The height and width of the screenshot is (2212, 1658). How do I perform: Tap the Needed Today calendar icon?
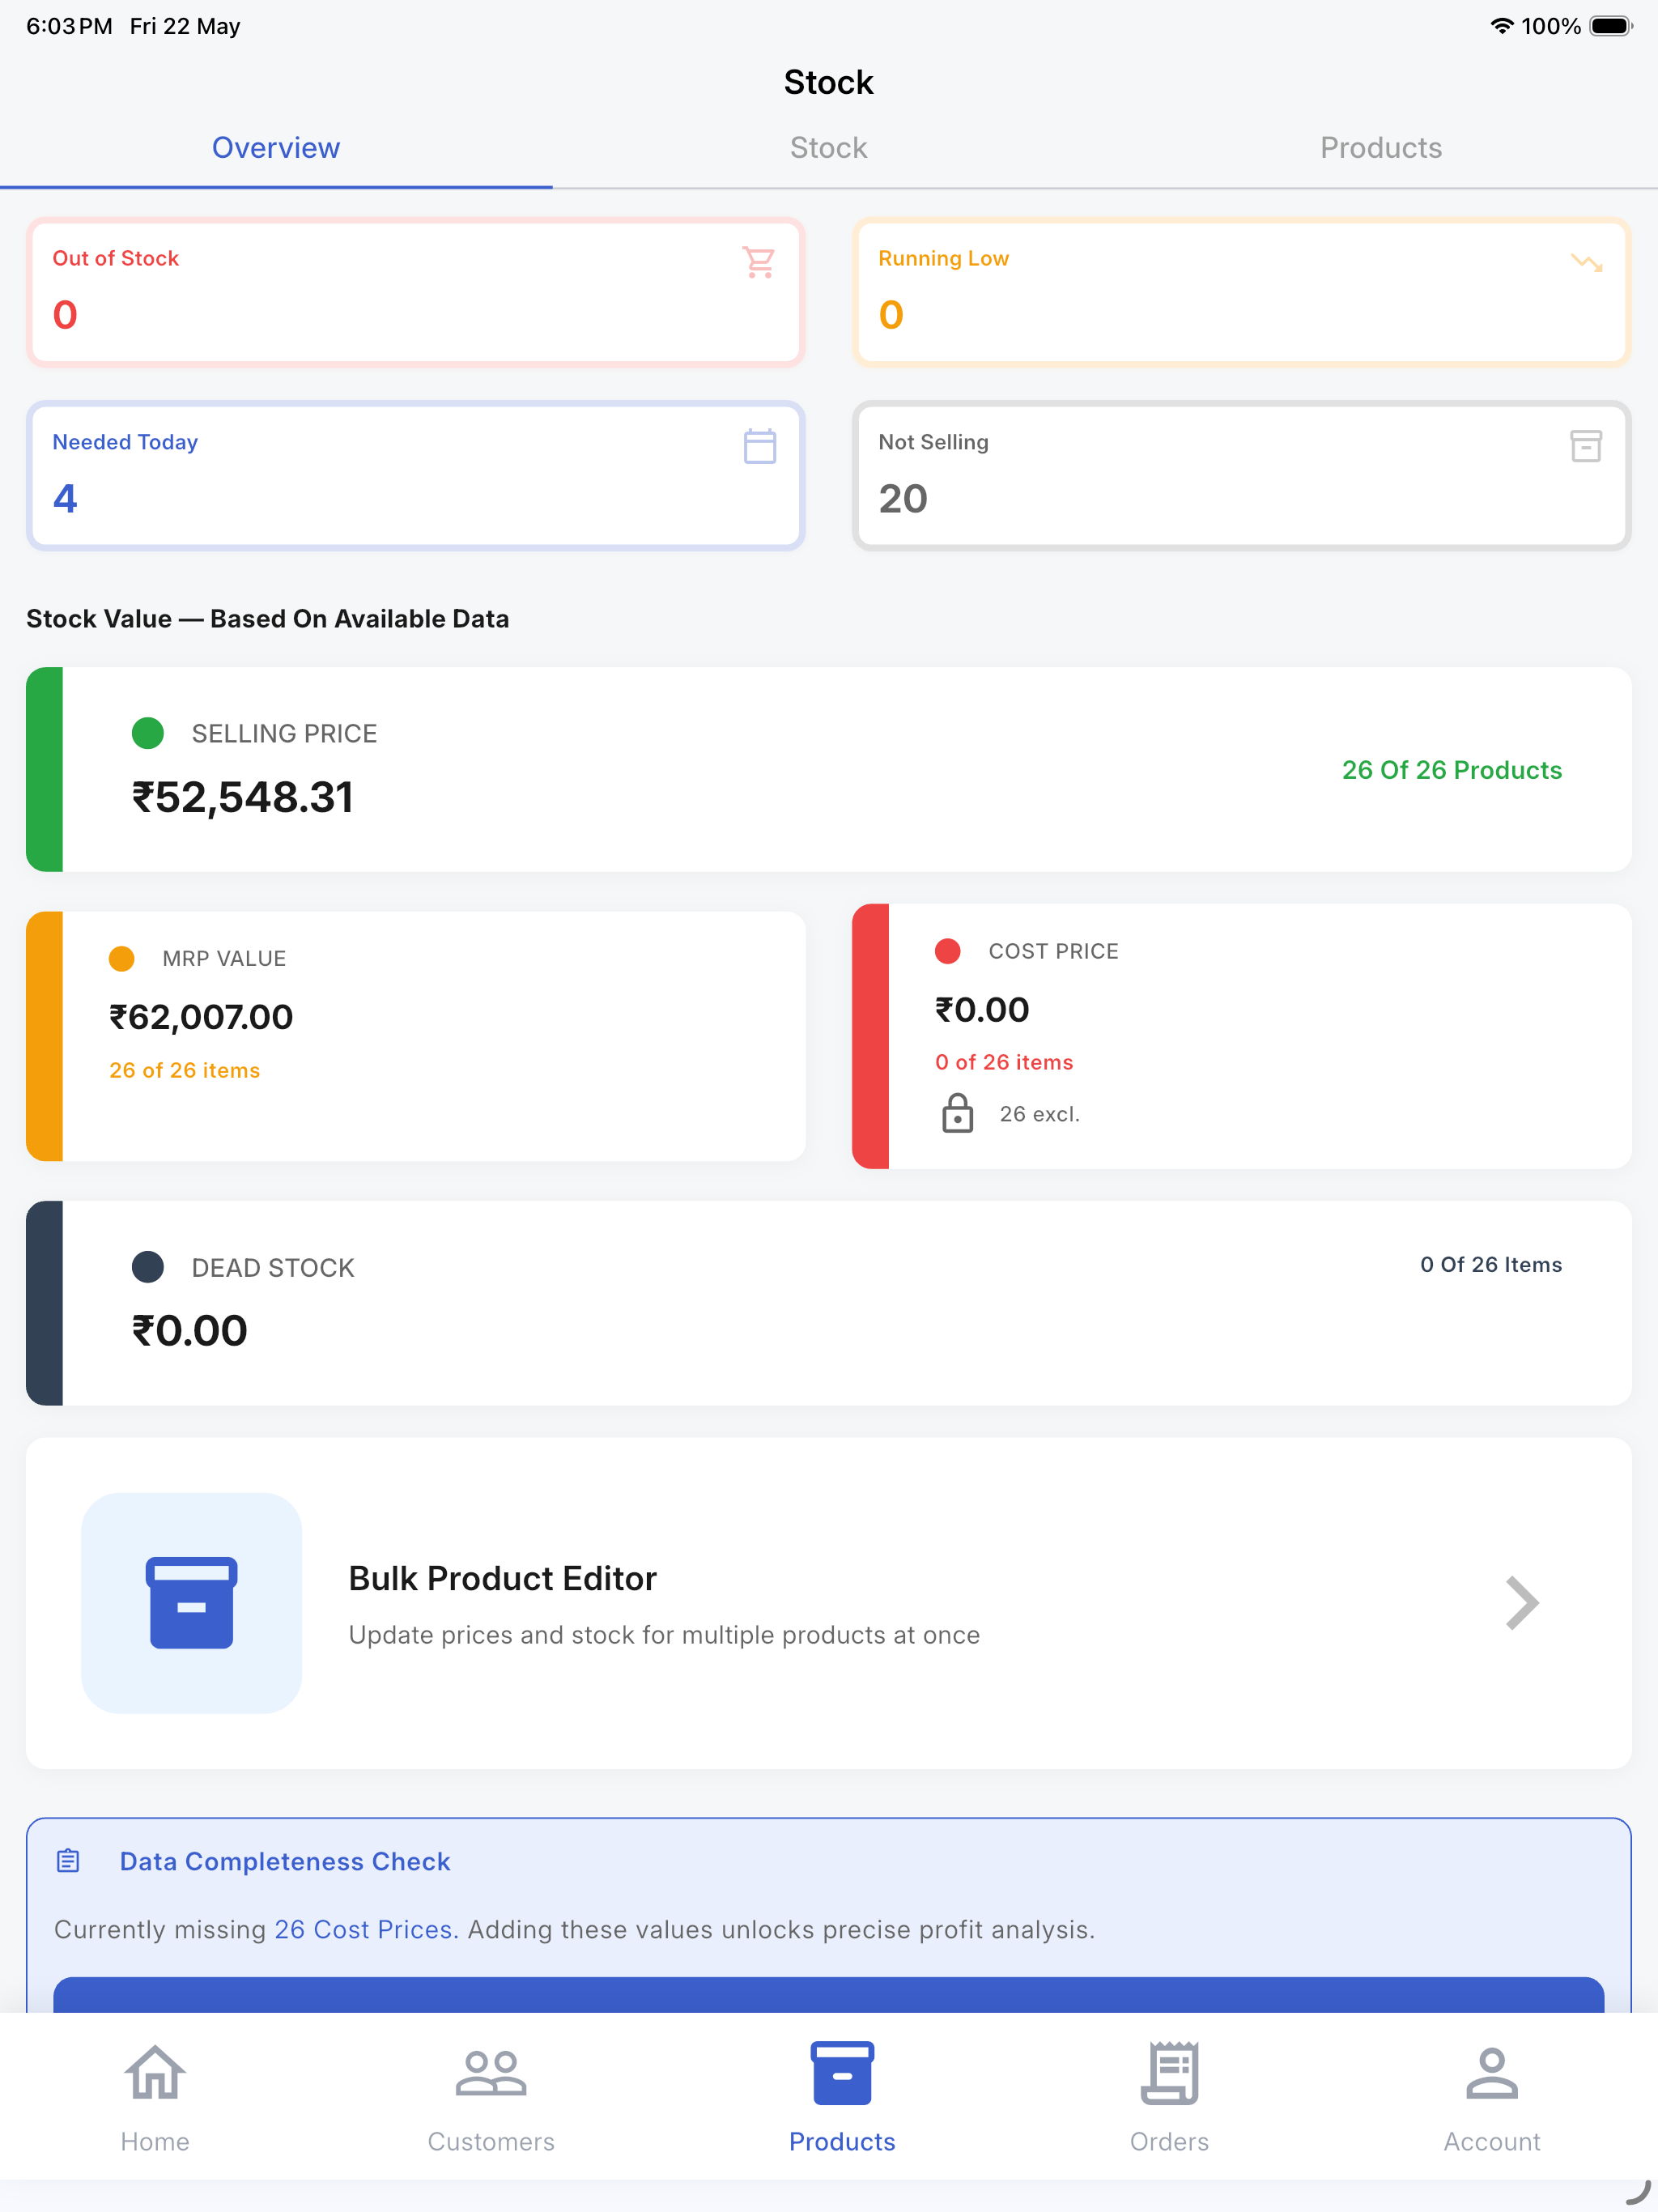[760, 446]
